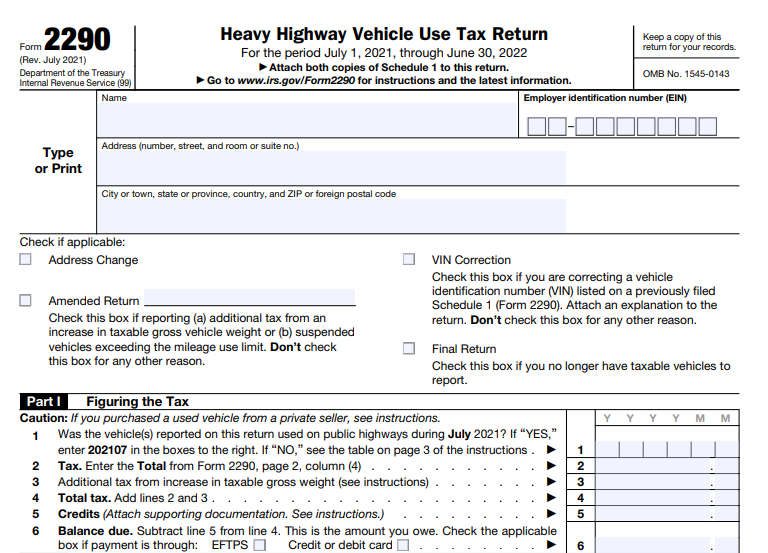The height and width of the screenshot is (553, 768).
Task: Click 'Attach both copies of Schedule 1' text
Action: 384,68
